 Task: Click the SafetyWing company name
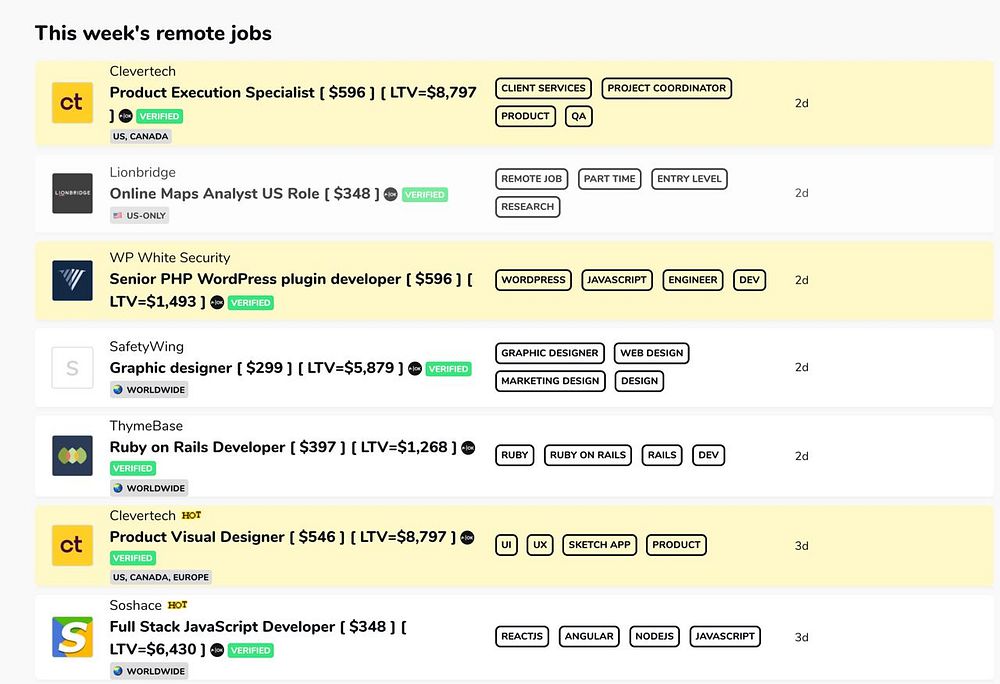click(147, 347)
